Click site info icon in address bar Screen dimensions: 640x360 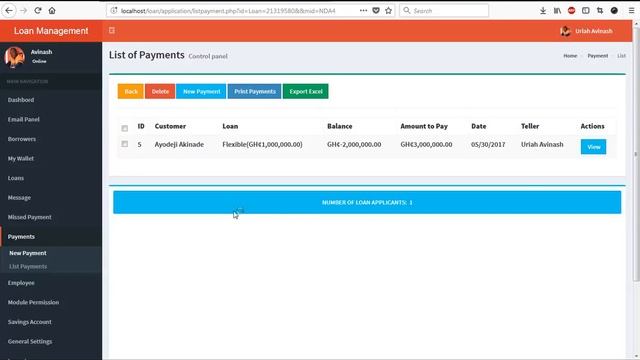(114, 11)
